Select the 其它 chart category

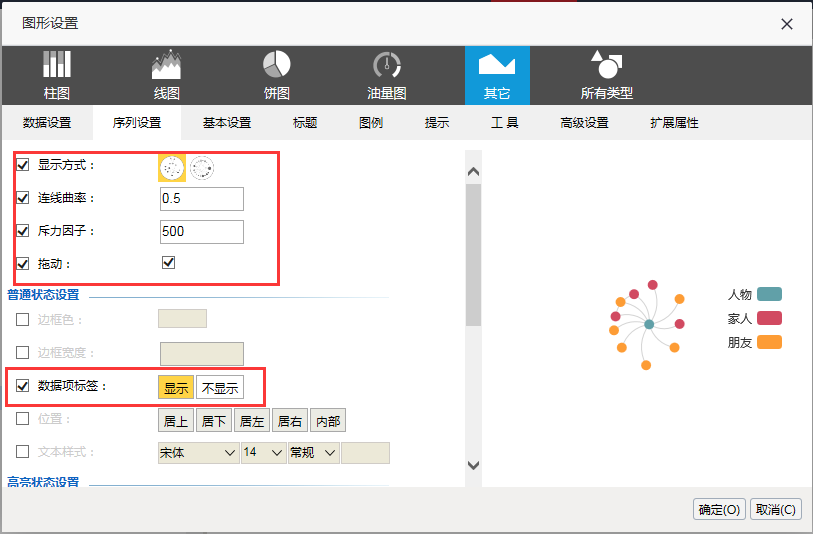point(497,76)
